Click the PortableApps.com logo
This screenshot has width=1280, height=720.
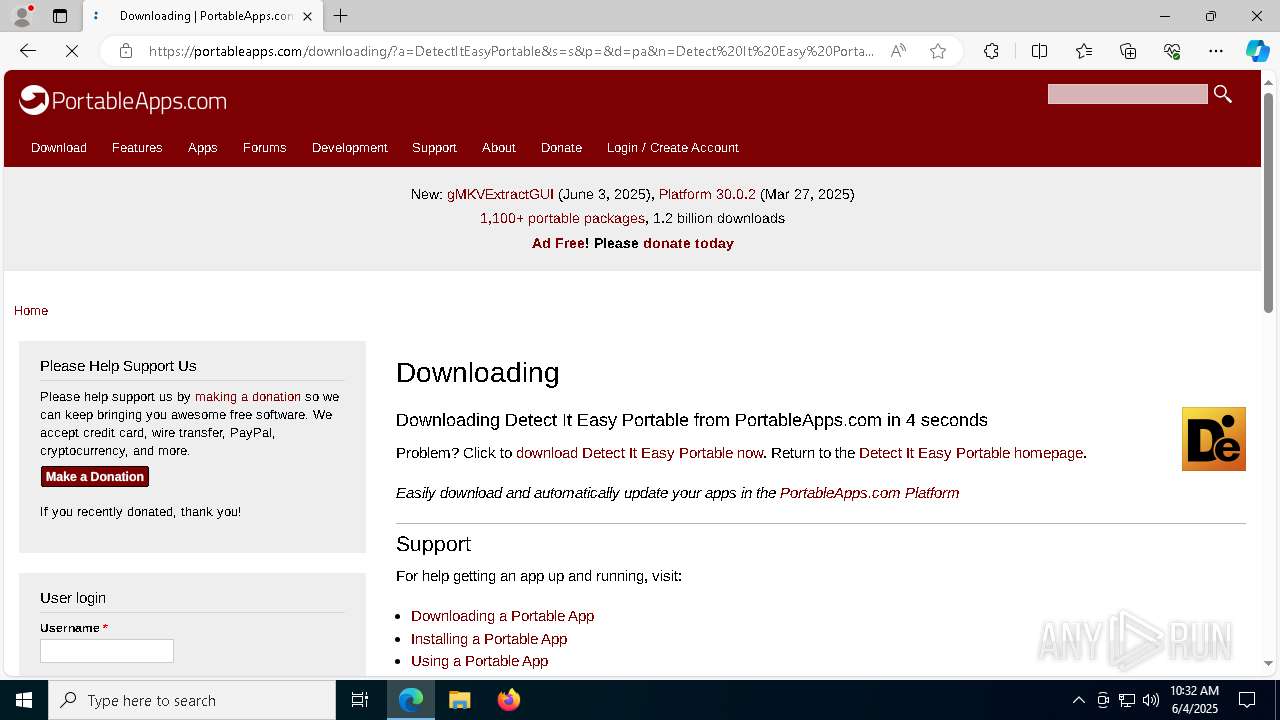pyautogui.click(x=123, y=100)
